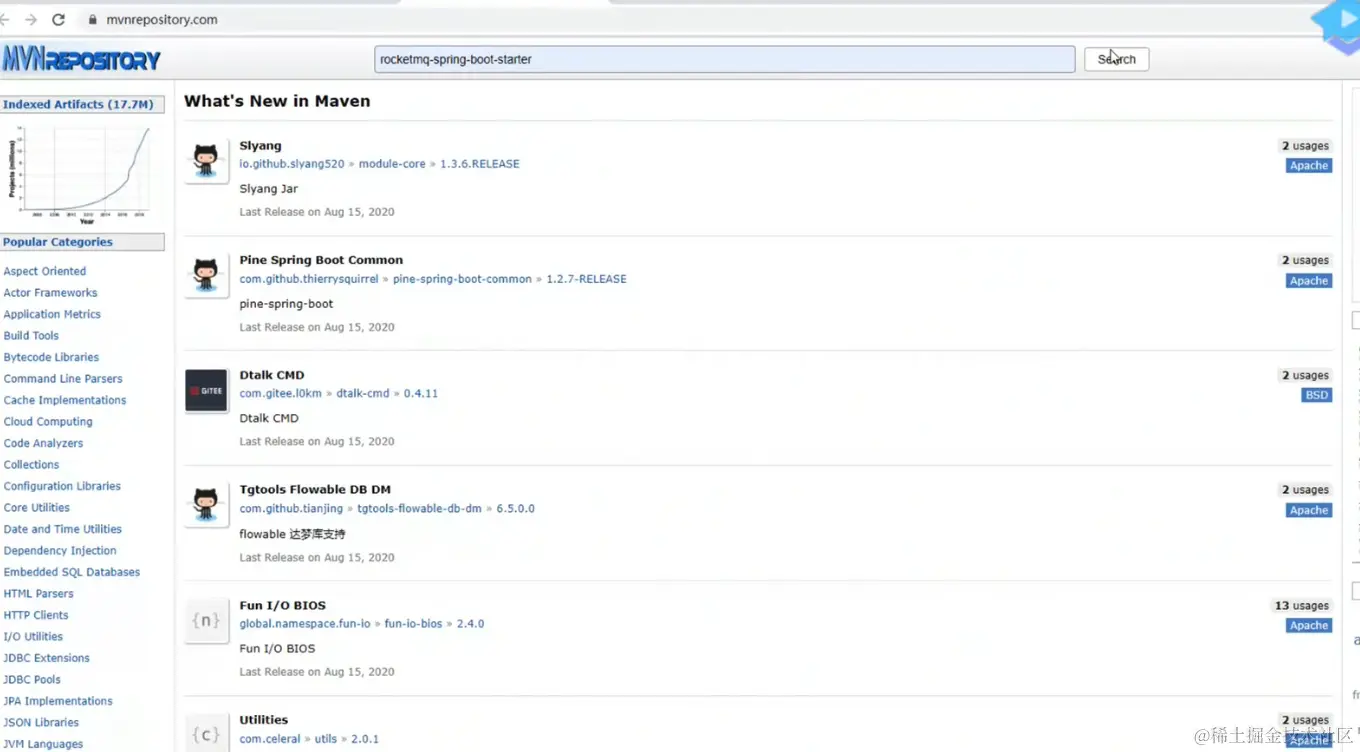Click the browser back arrow

tap(5, 19)
